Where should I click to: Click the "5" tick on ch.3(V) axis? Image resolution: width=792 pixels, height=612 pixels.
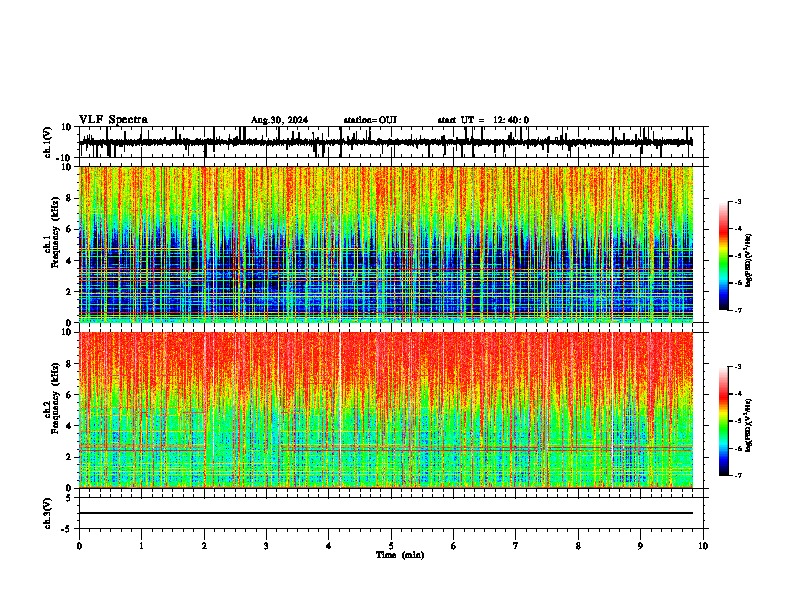click(x=70, y=498)
